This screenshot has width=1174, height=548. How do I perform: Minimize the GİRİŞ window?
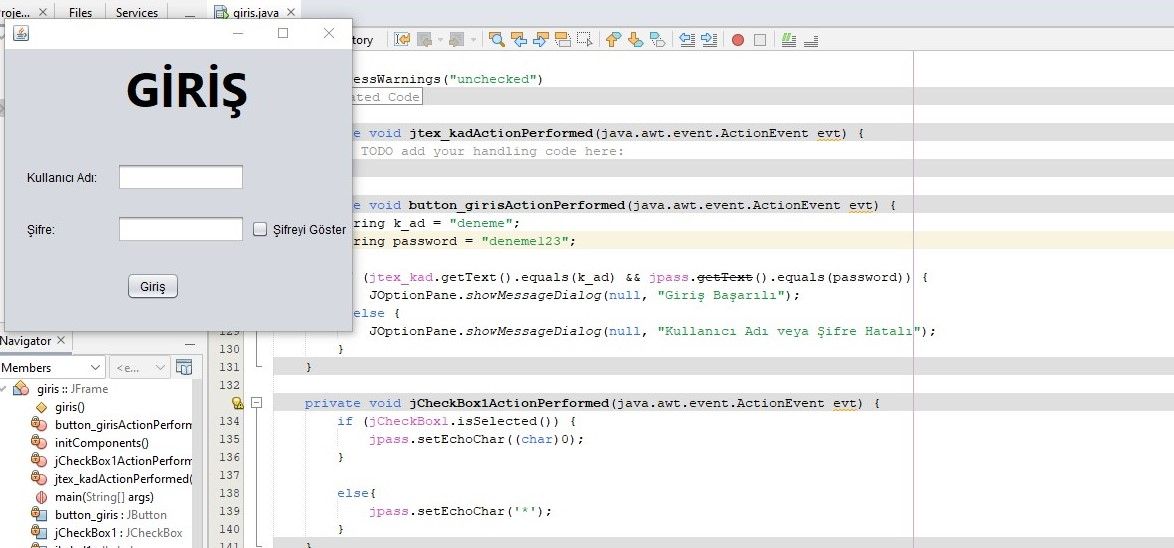[x=238, y=33]
